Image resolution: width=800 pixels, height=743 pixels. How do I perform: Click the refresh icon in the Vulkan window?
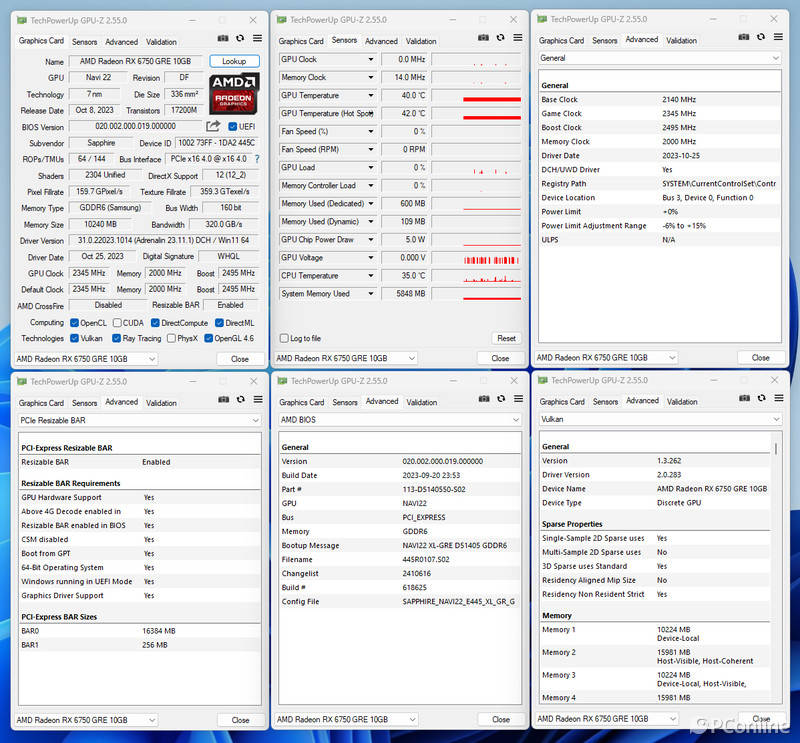[760, 400]
